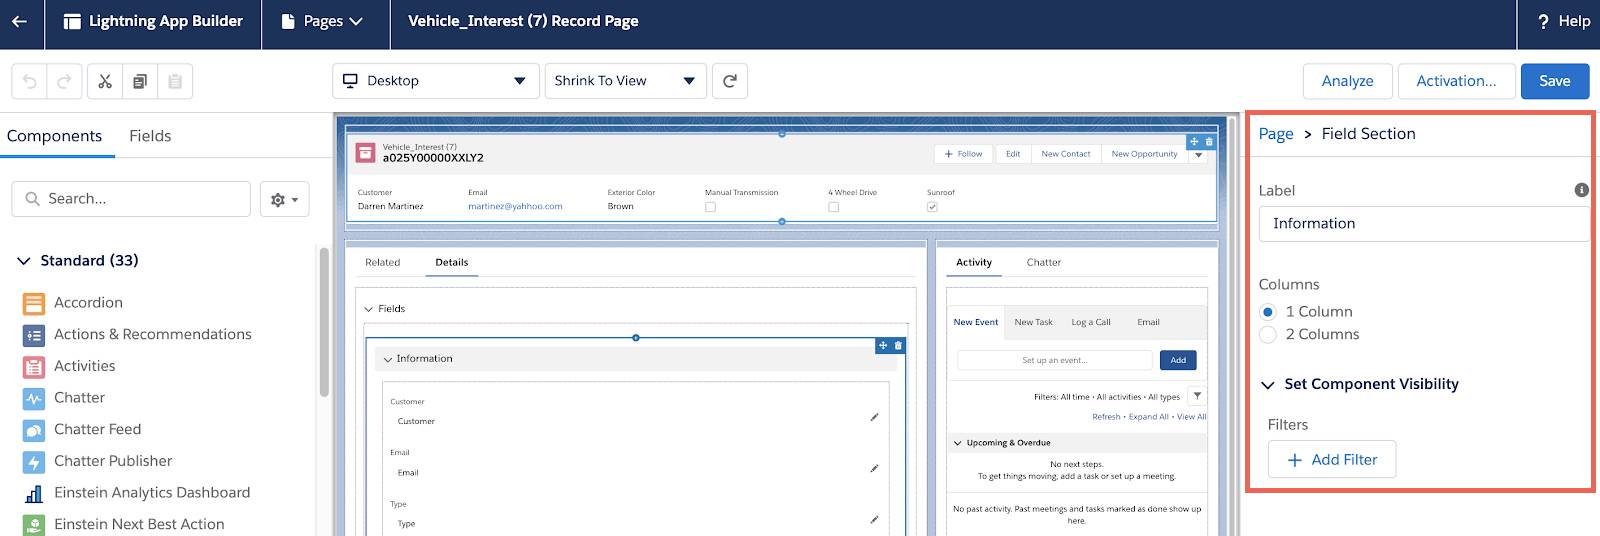The height and width of the screenshot is (536, 1600).
Task: Click the Lightning App Builder icon
Action: pyautogui.click(x=72, y=21)
